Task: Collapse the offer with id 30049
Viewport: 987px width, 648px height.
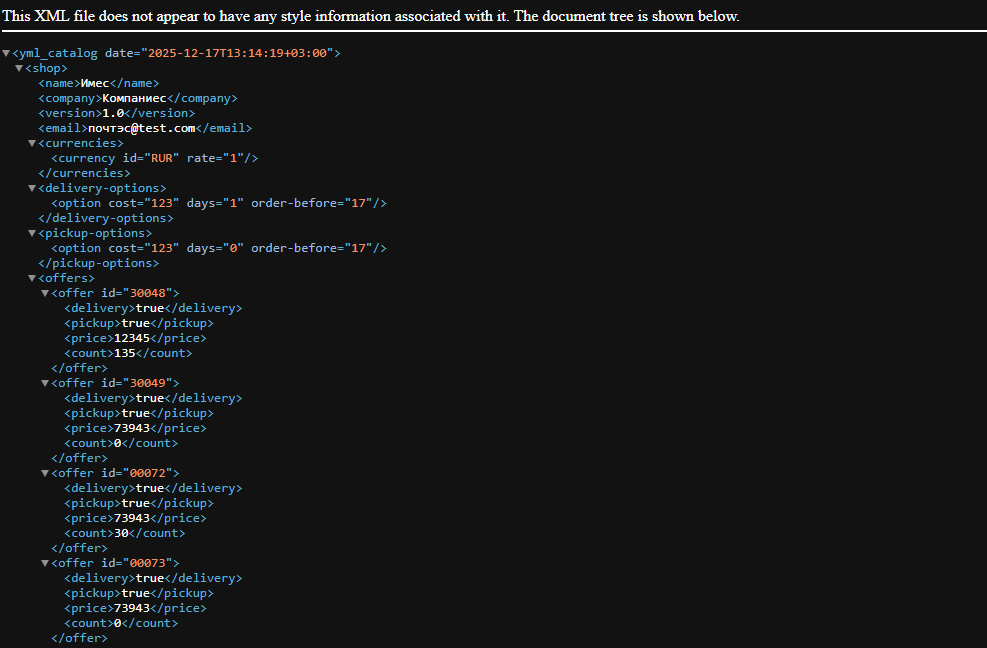Action: point(44,382)
